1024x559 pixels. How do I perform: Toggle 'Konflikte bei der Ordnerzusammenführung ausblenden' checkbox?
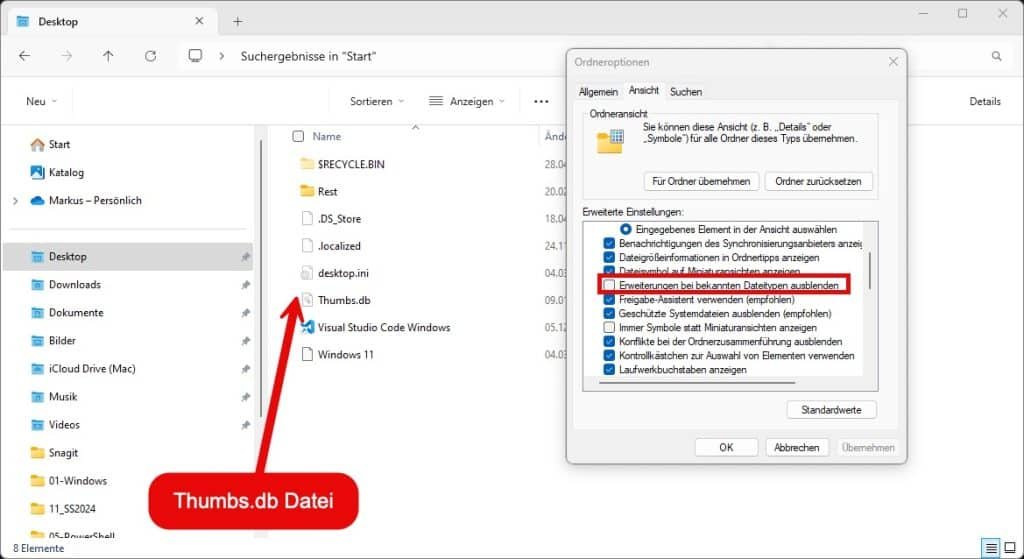[609, 342]
